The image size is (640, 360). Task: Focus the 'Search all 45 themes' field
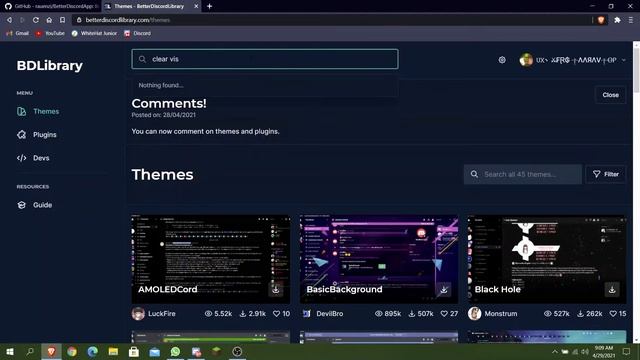(x=522, y=174)
